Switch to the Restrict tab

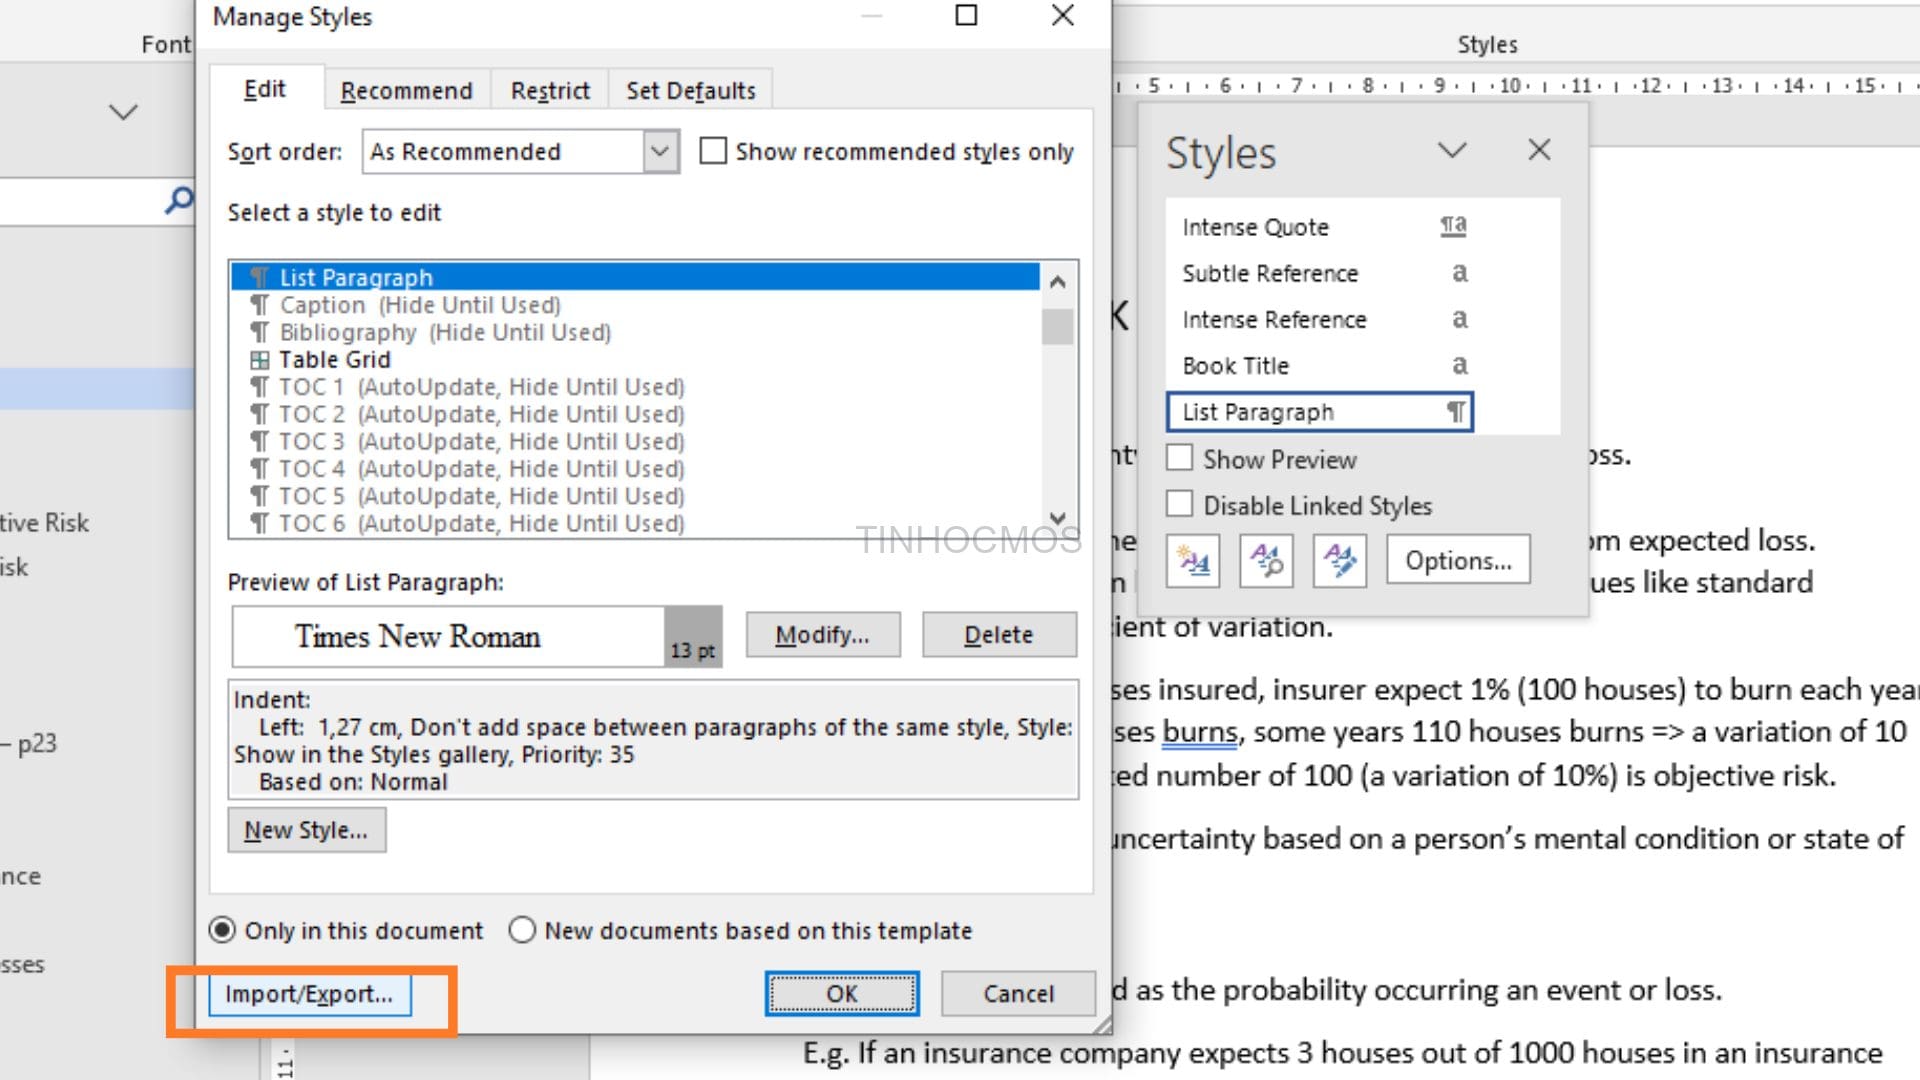(x=550, y=90)
